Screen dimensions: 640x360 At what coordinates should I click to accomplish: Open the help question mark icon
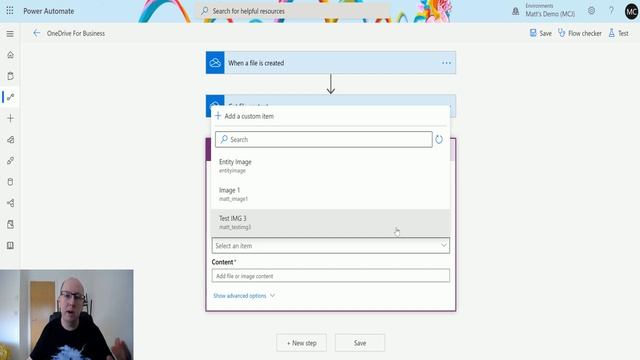coord(611,11)
